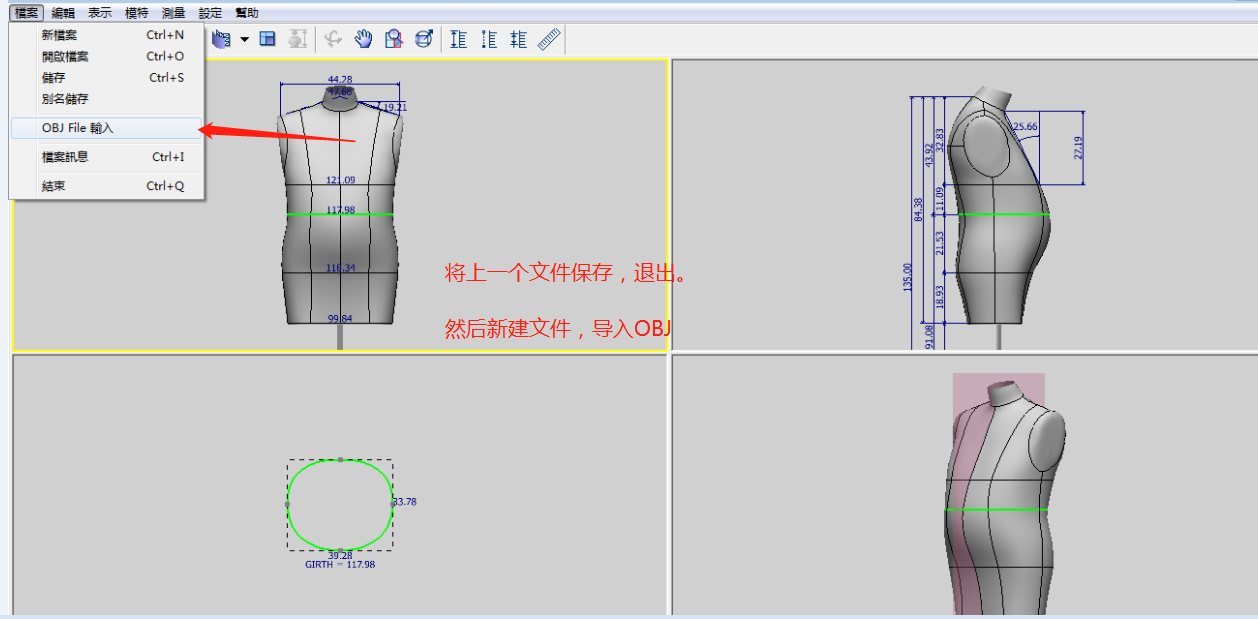
Task: Click the GIRTH = 117.98 label
Action: pyautogui.click(x=340, y=565)
